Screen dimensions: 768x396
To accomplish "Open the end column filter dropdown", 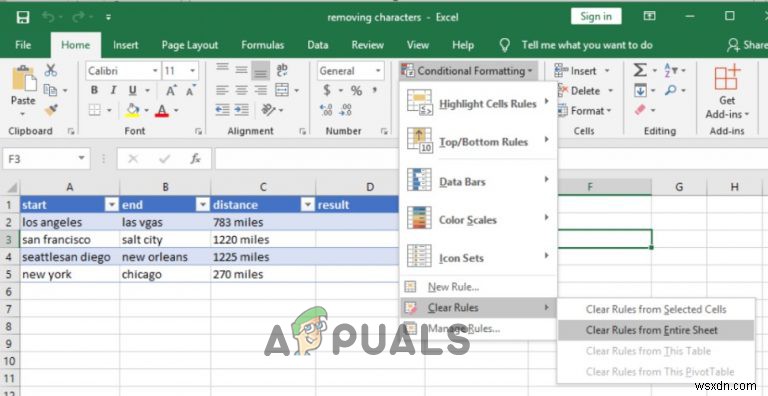I will (x=202, y=205).
